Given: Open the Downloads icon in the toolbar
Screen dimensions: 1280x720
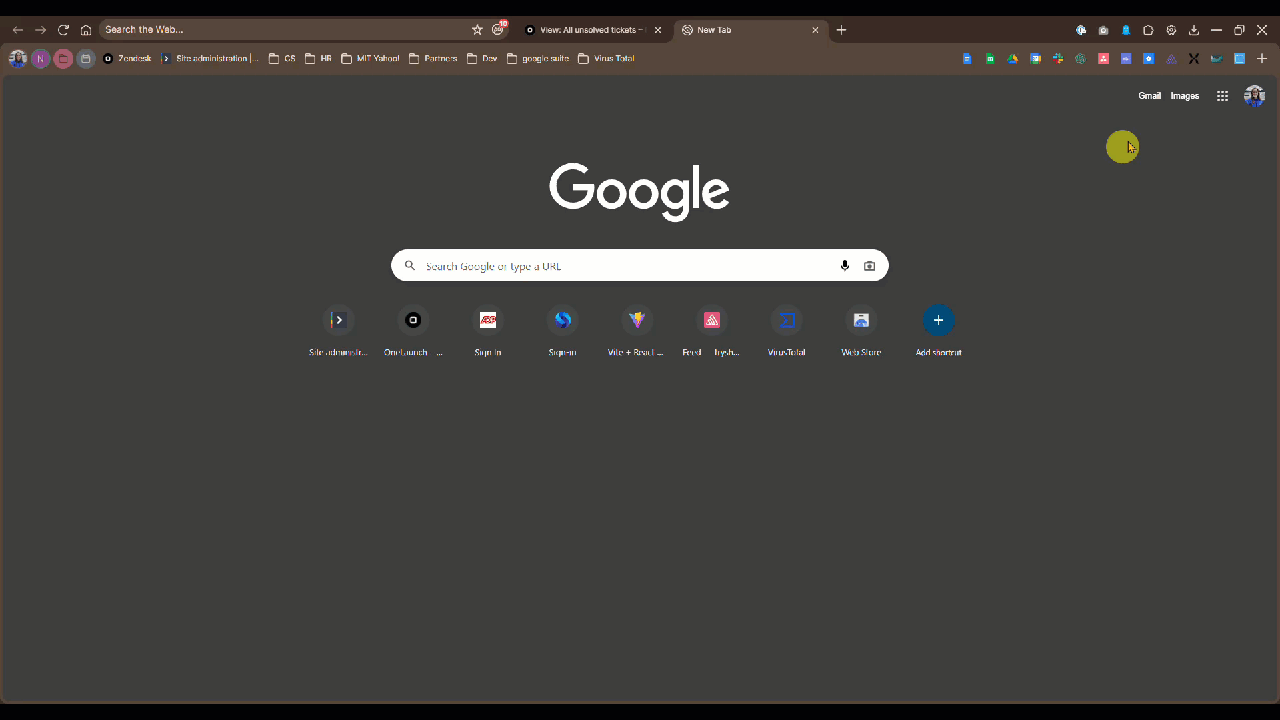Looking at the screenshot, I should tap(1194, 30).
